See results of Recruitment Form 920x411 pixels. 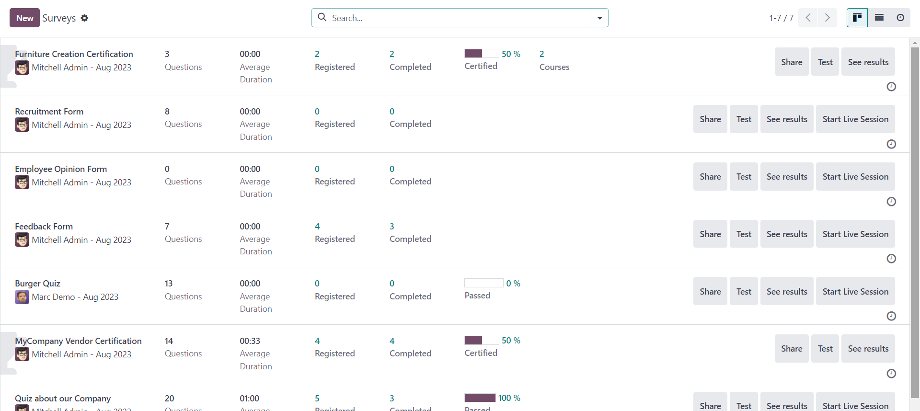point(787,119)
